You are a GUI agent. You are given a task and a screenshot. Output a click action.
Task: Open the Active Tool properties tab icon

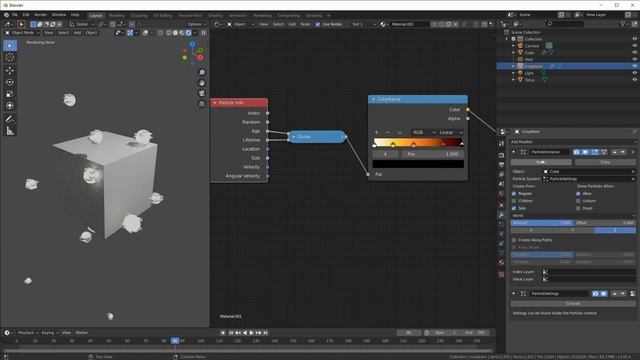click(502, 144)
